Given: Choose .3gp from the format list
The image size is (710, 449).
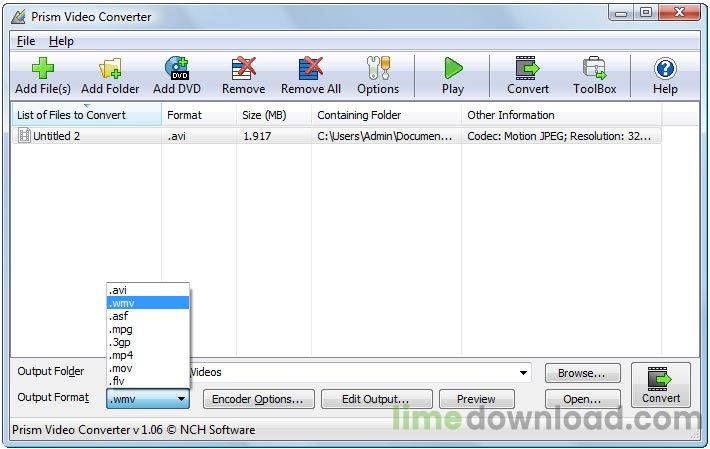Looking at the screenshot, I should point(148,342).
